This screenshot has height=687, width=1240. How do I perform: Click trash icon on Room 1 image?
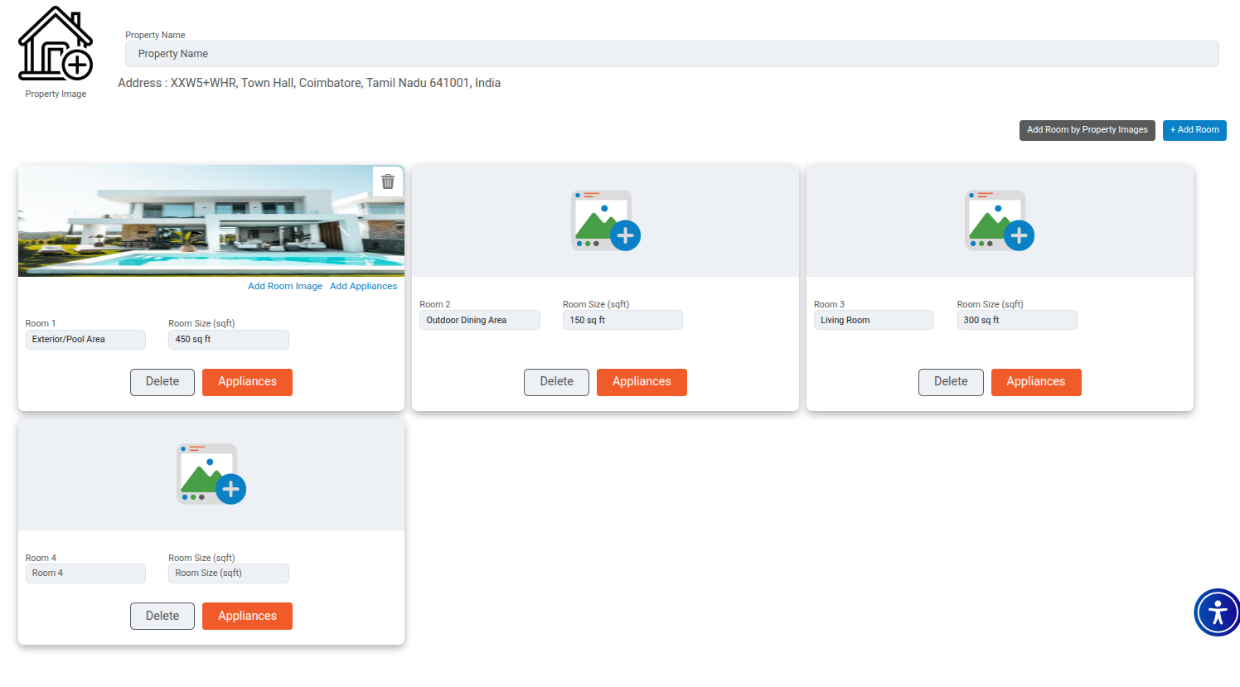click(388, 182)
